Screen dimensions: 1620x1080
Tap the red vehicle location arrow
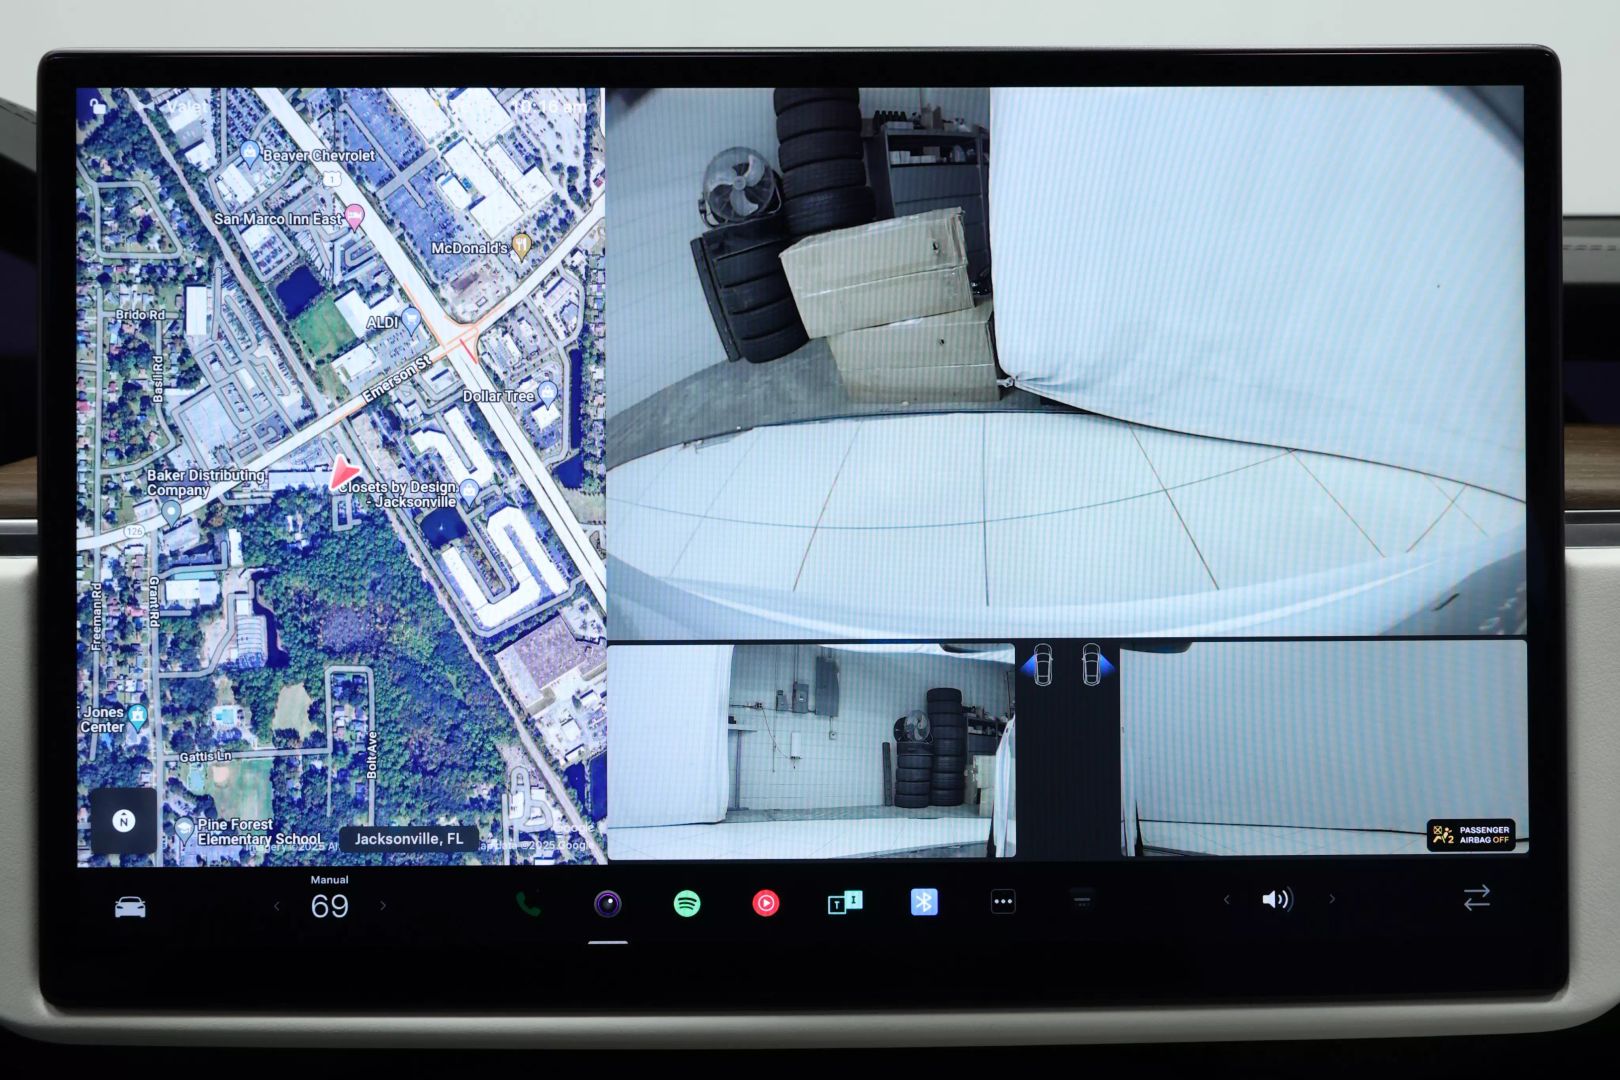click(x=343, y=473)
